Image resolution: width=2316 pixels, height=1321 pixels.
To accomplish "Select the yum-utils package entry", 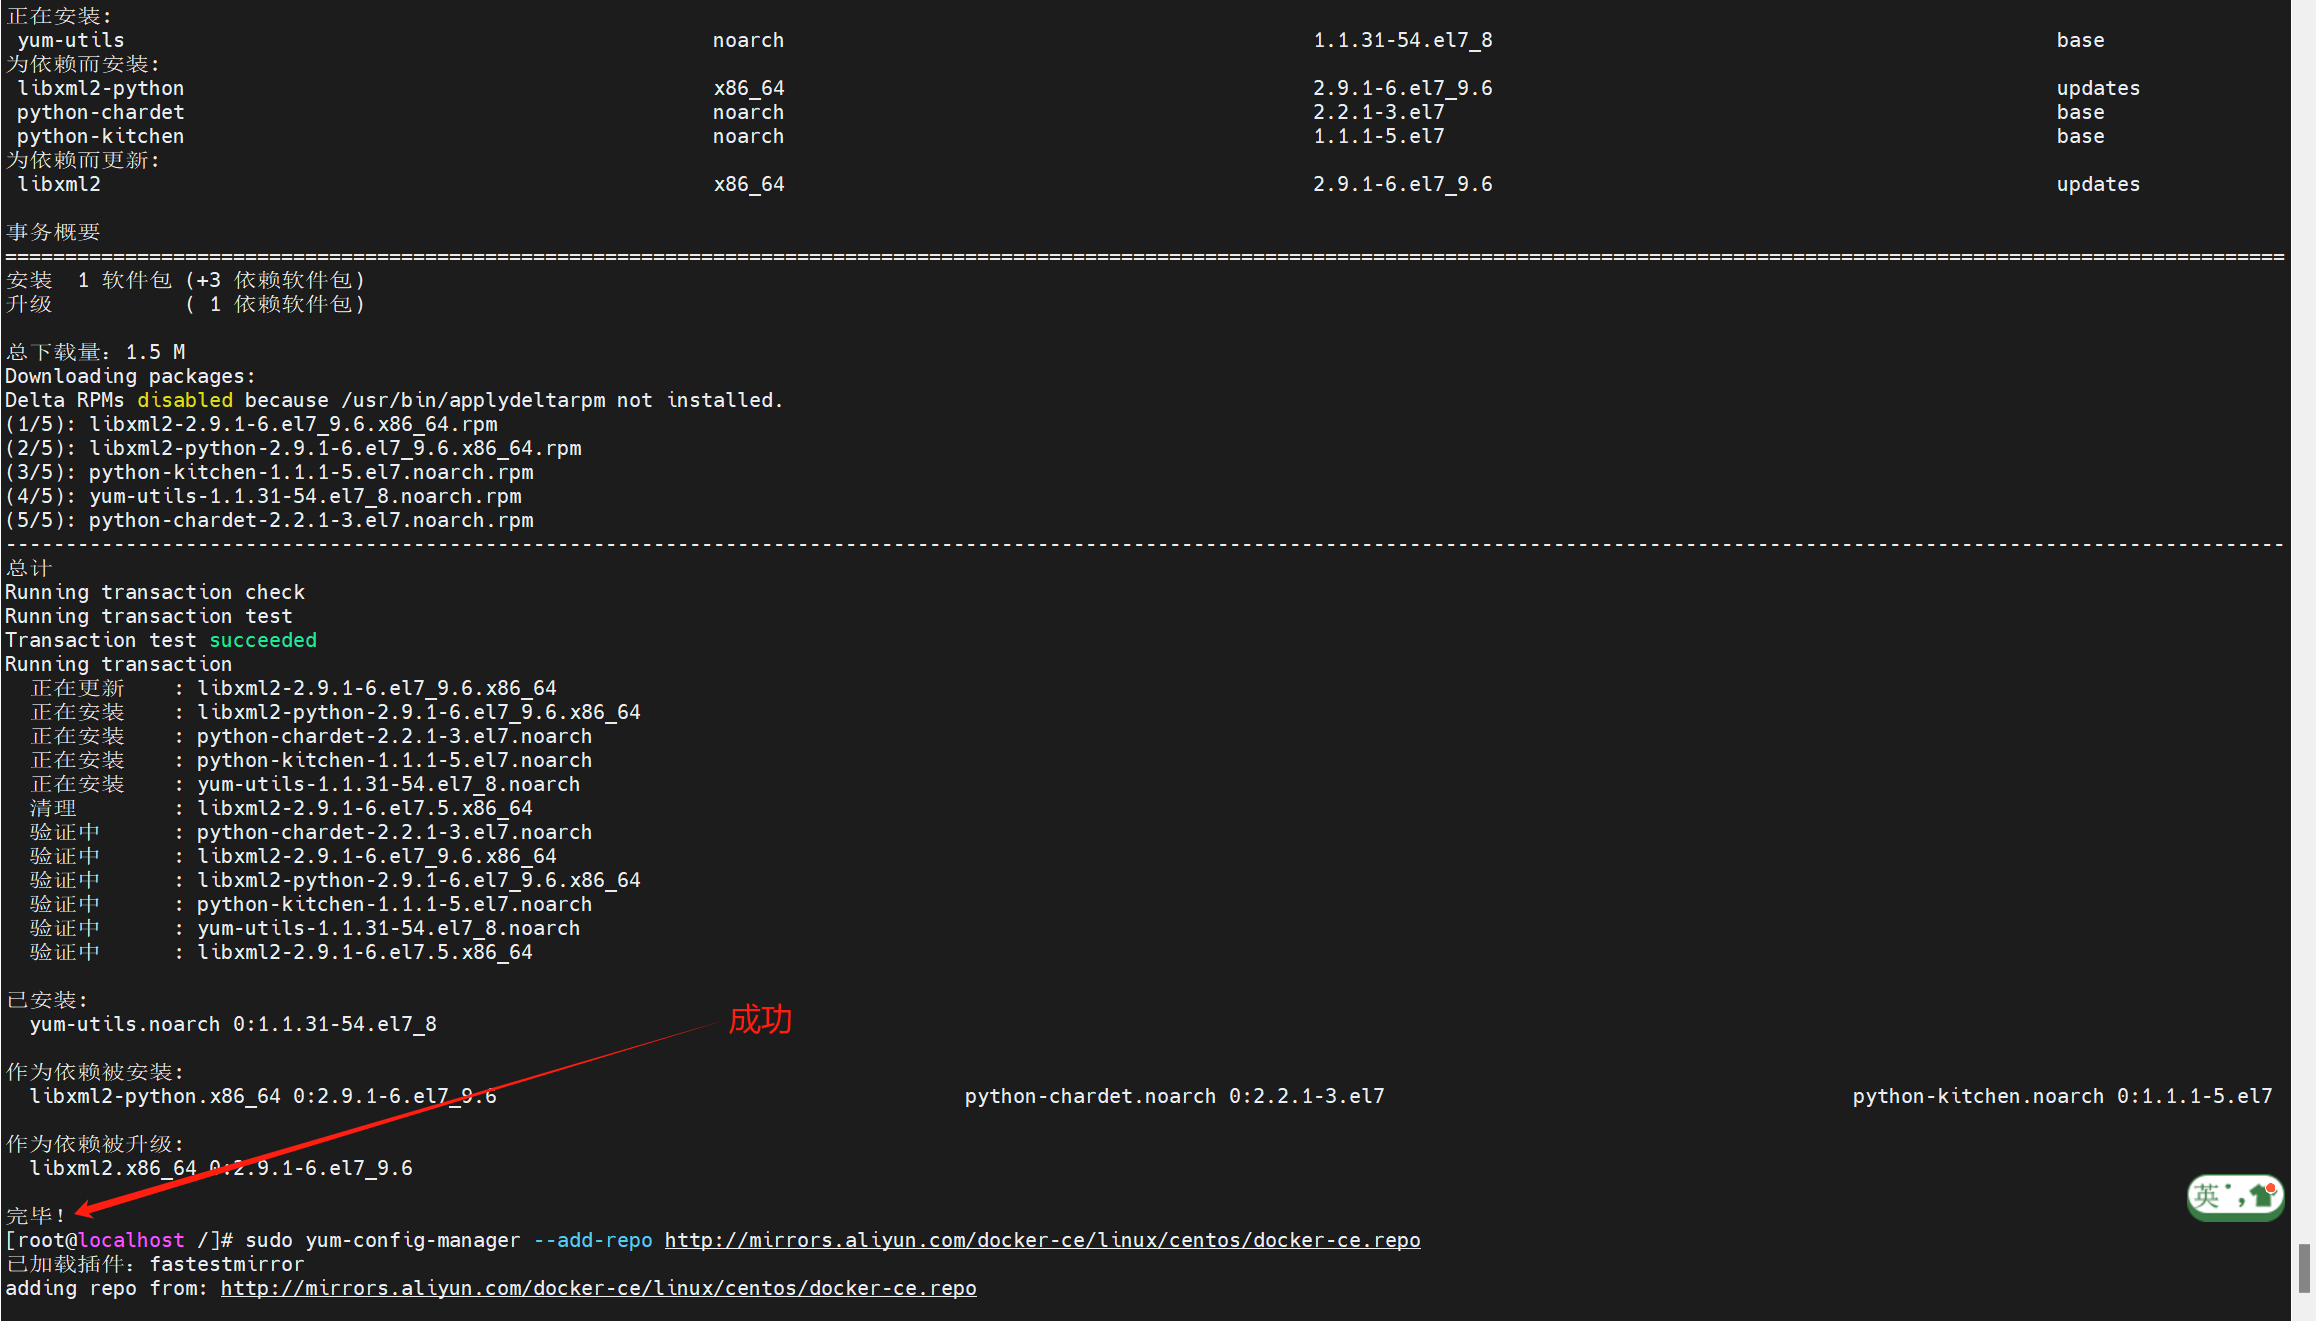I will (70, 40).
